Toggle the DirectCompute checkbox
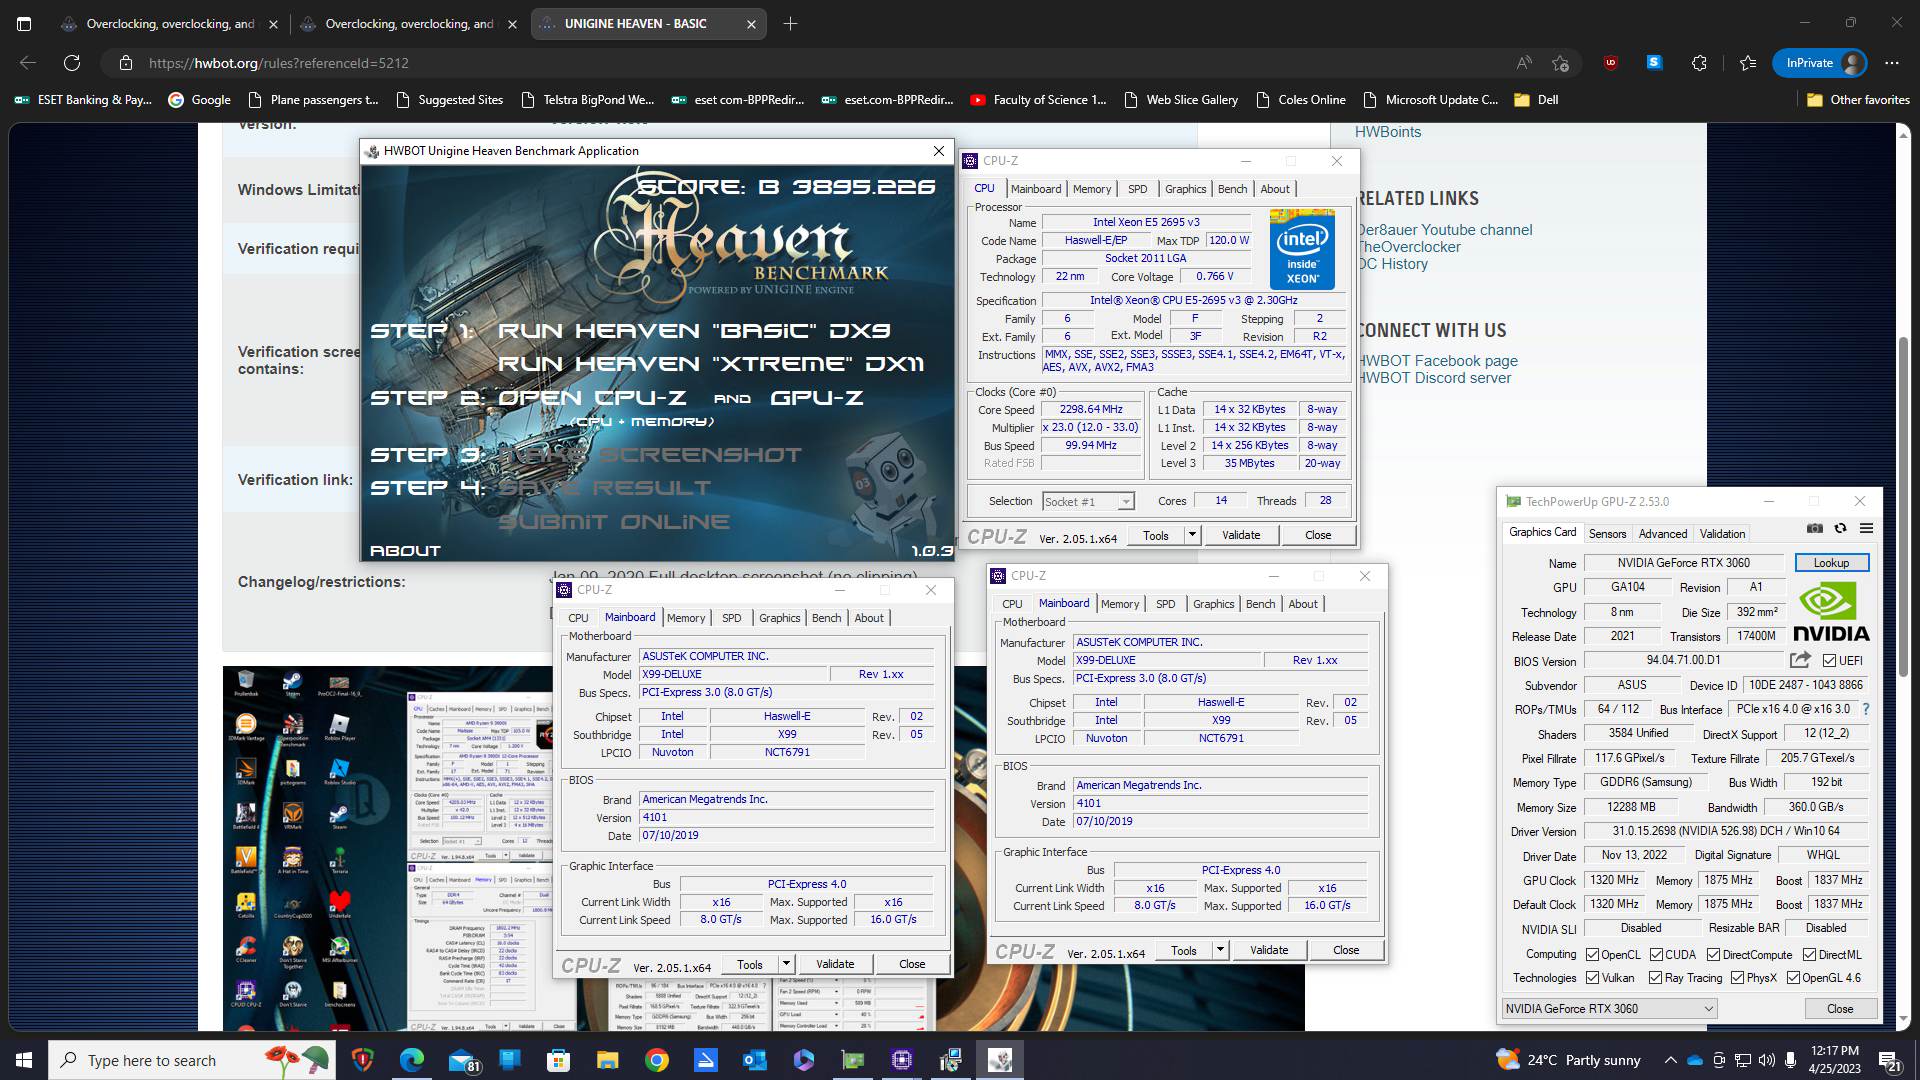The width and height of the screenshot is (1920, 1080). [x=1713, y=954]
